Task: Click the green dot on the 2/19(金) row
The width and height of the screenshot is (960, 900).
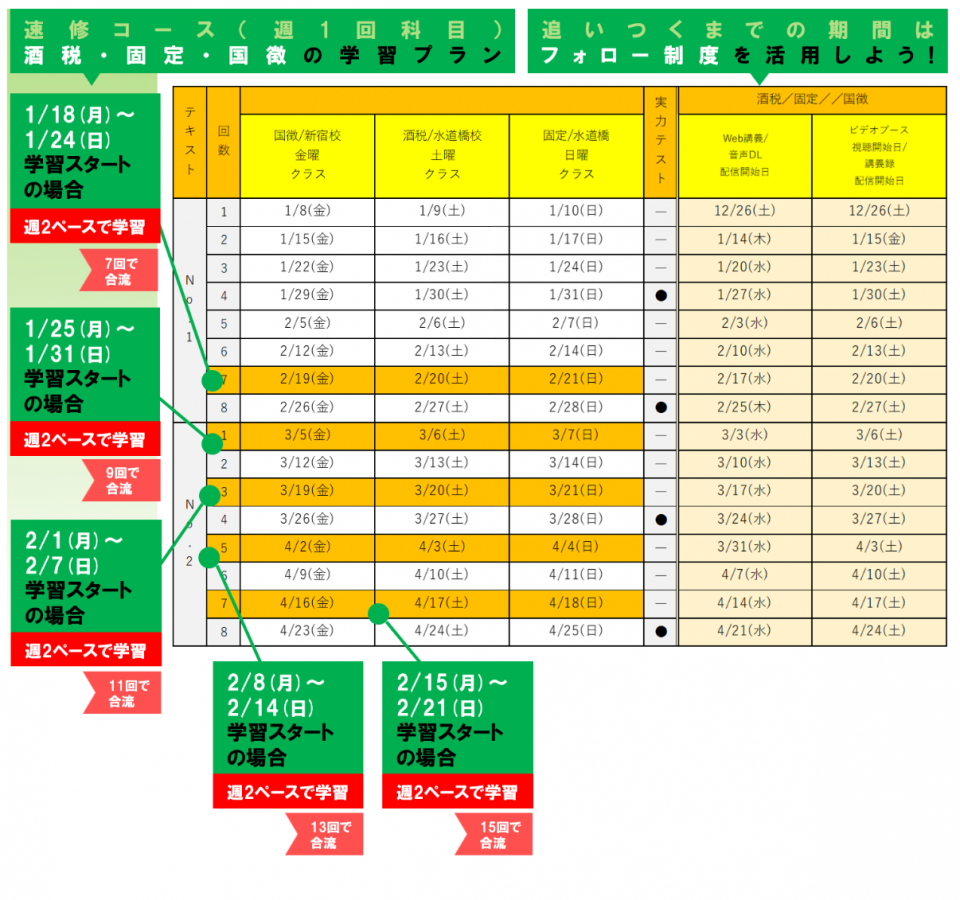Action: (211, 381)
